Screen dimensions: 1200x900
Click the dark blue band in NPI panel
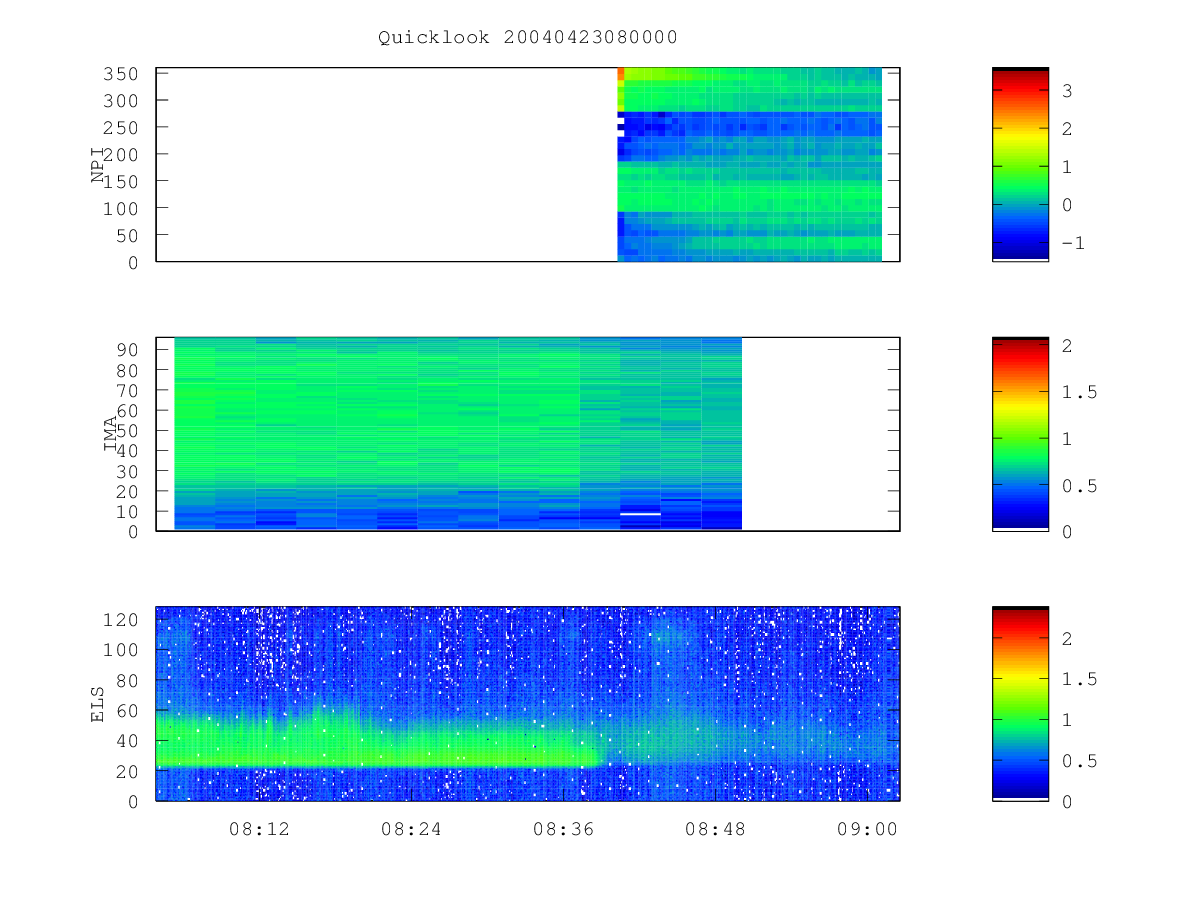750,123
